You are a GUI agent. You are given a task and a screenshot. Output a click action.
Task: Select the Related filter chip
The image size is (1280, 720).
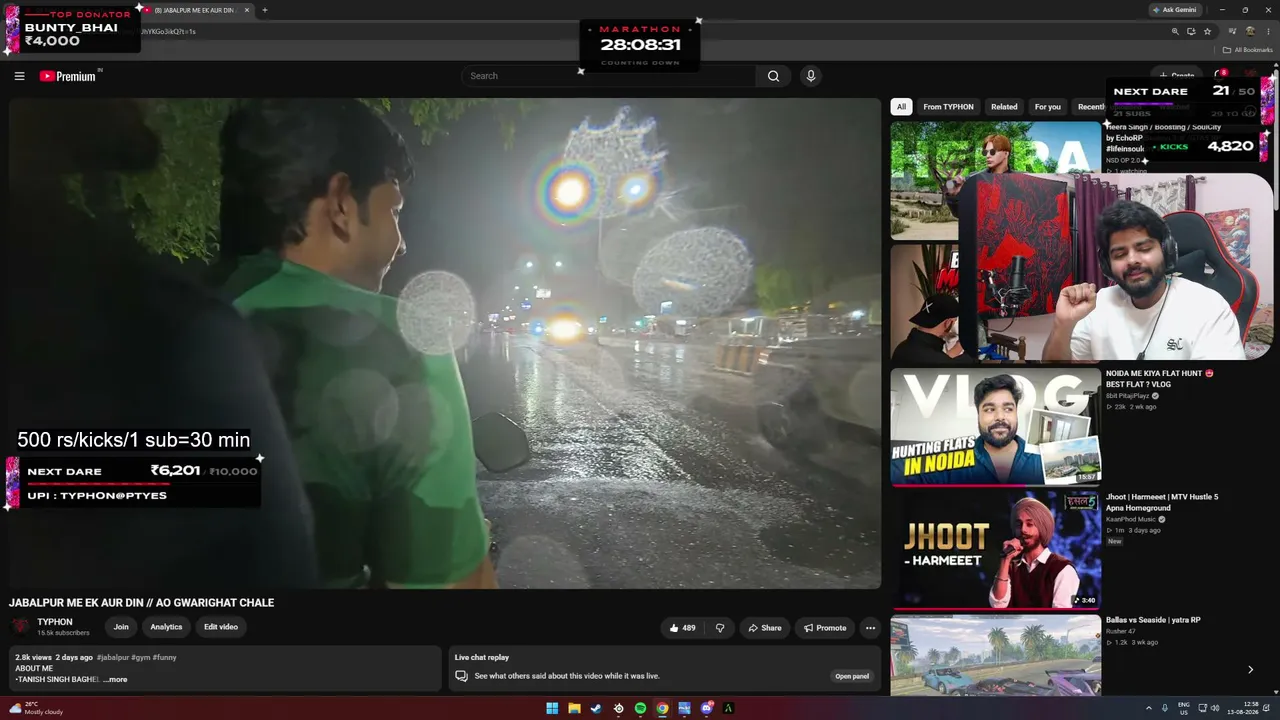[x=1004, y=107]
